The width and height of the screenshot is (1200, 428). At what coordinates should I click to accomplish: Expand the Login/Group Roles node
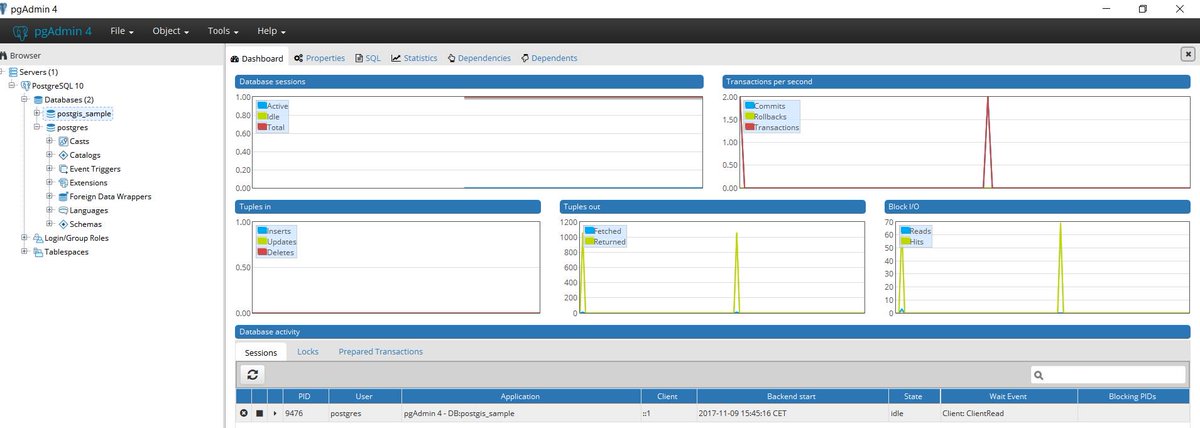click(x=24, y=238)
